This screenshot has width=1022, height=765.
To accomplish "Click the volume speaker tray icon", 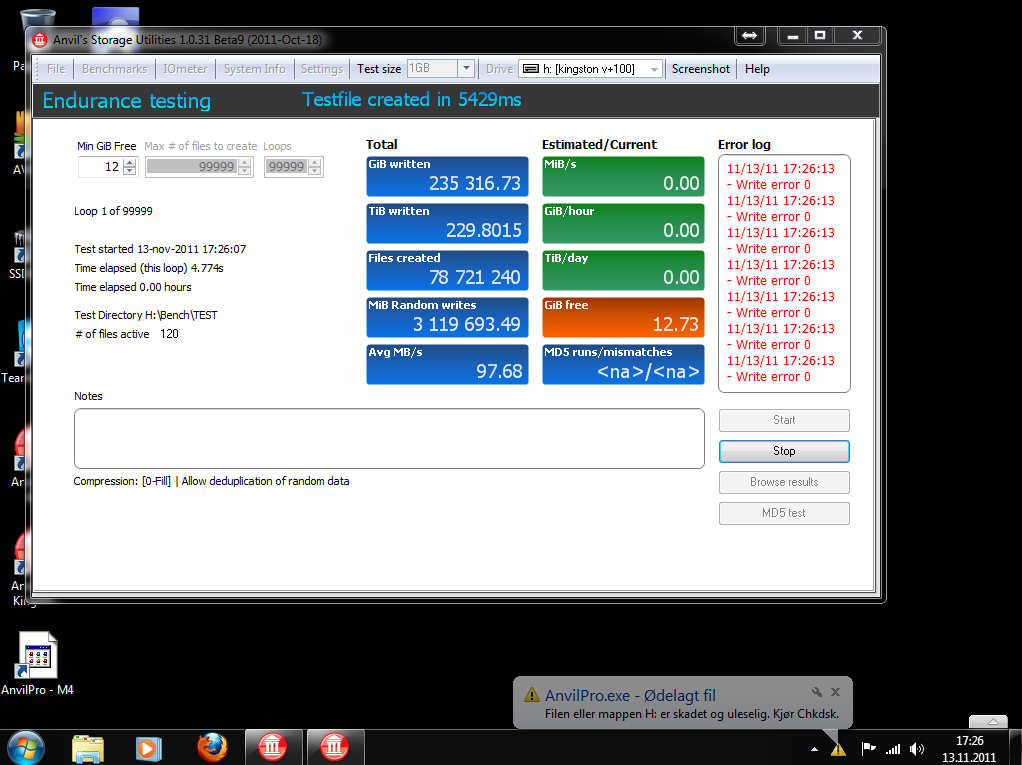I will pos(917,749).
